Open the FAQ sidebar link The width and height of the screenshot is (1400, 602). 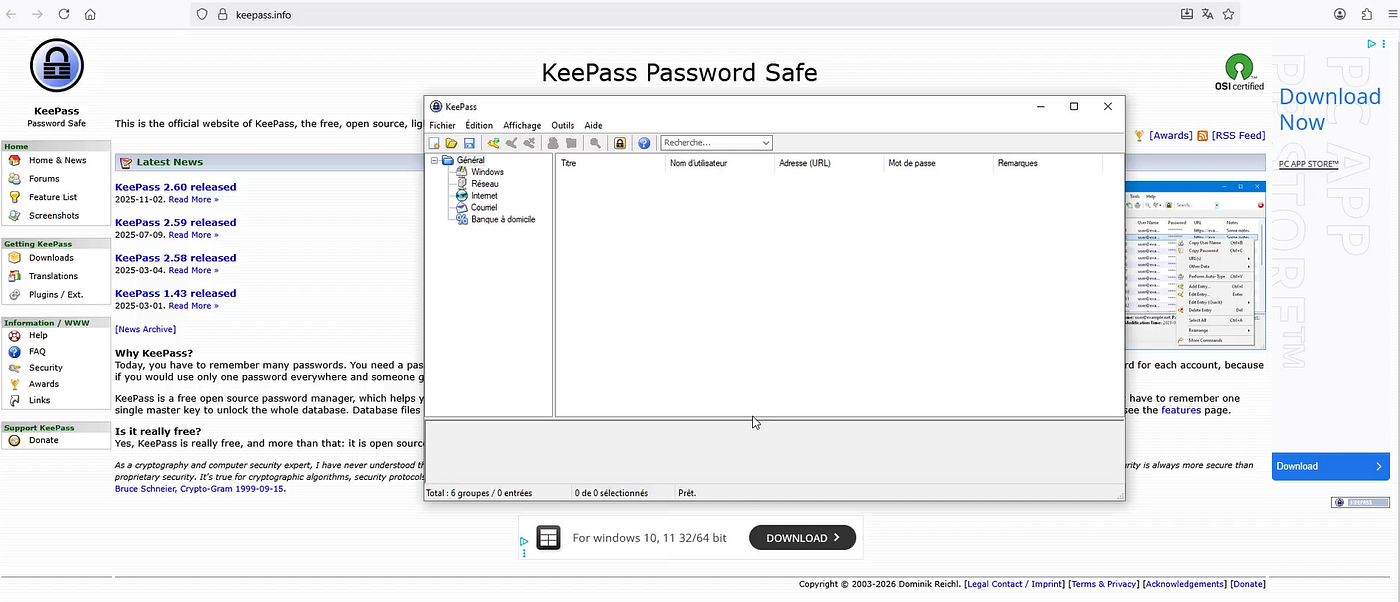point(37,351)
